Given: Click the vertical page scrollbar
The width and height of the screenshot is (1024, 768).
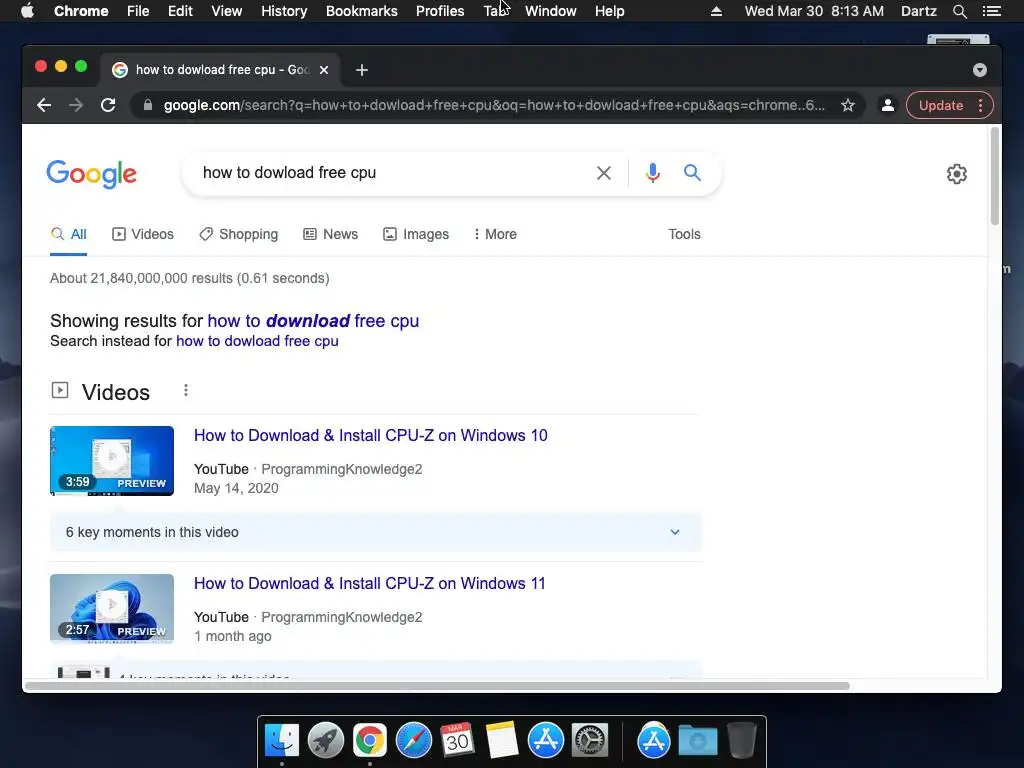Looking at the screenshot, I should pos(995,176).
